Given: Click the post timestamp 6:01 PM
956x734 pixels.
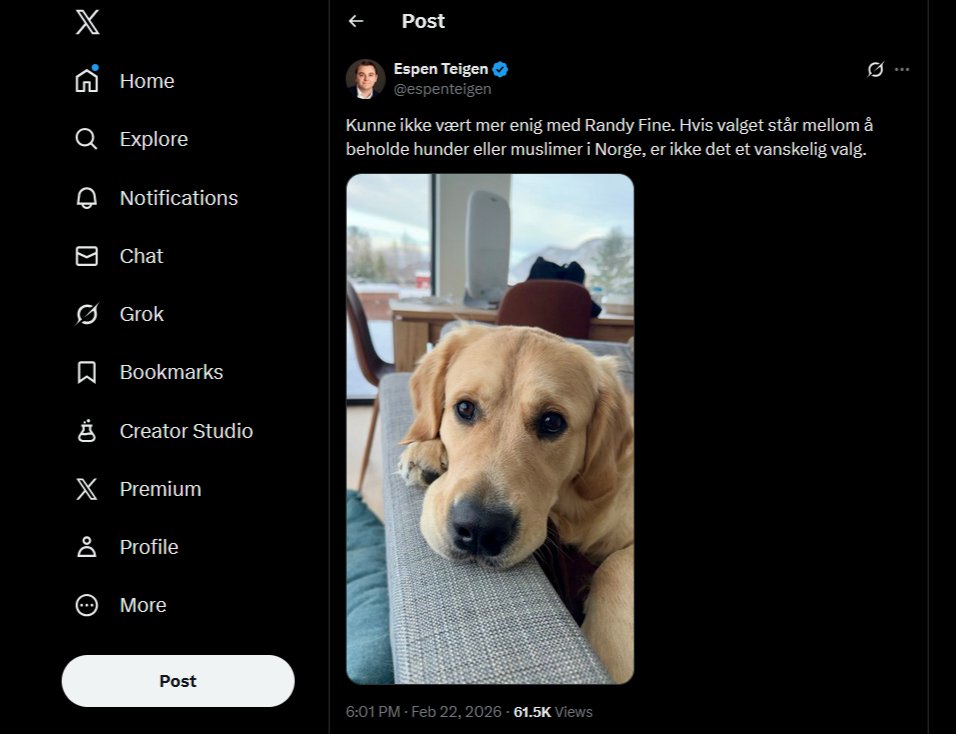Looking at the screenshot, I should (x=372, y=712).
